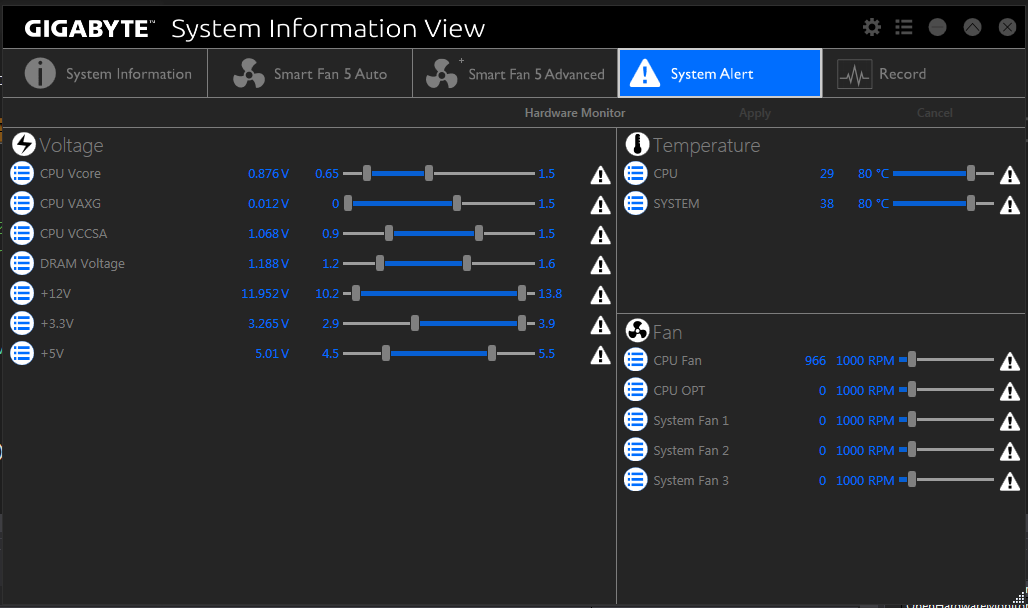Screen dimensions: 1028x608
Task: Toggle the alert for CPU Vcore voltage
Action: (599, 175)
